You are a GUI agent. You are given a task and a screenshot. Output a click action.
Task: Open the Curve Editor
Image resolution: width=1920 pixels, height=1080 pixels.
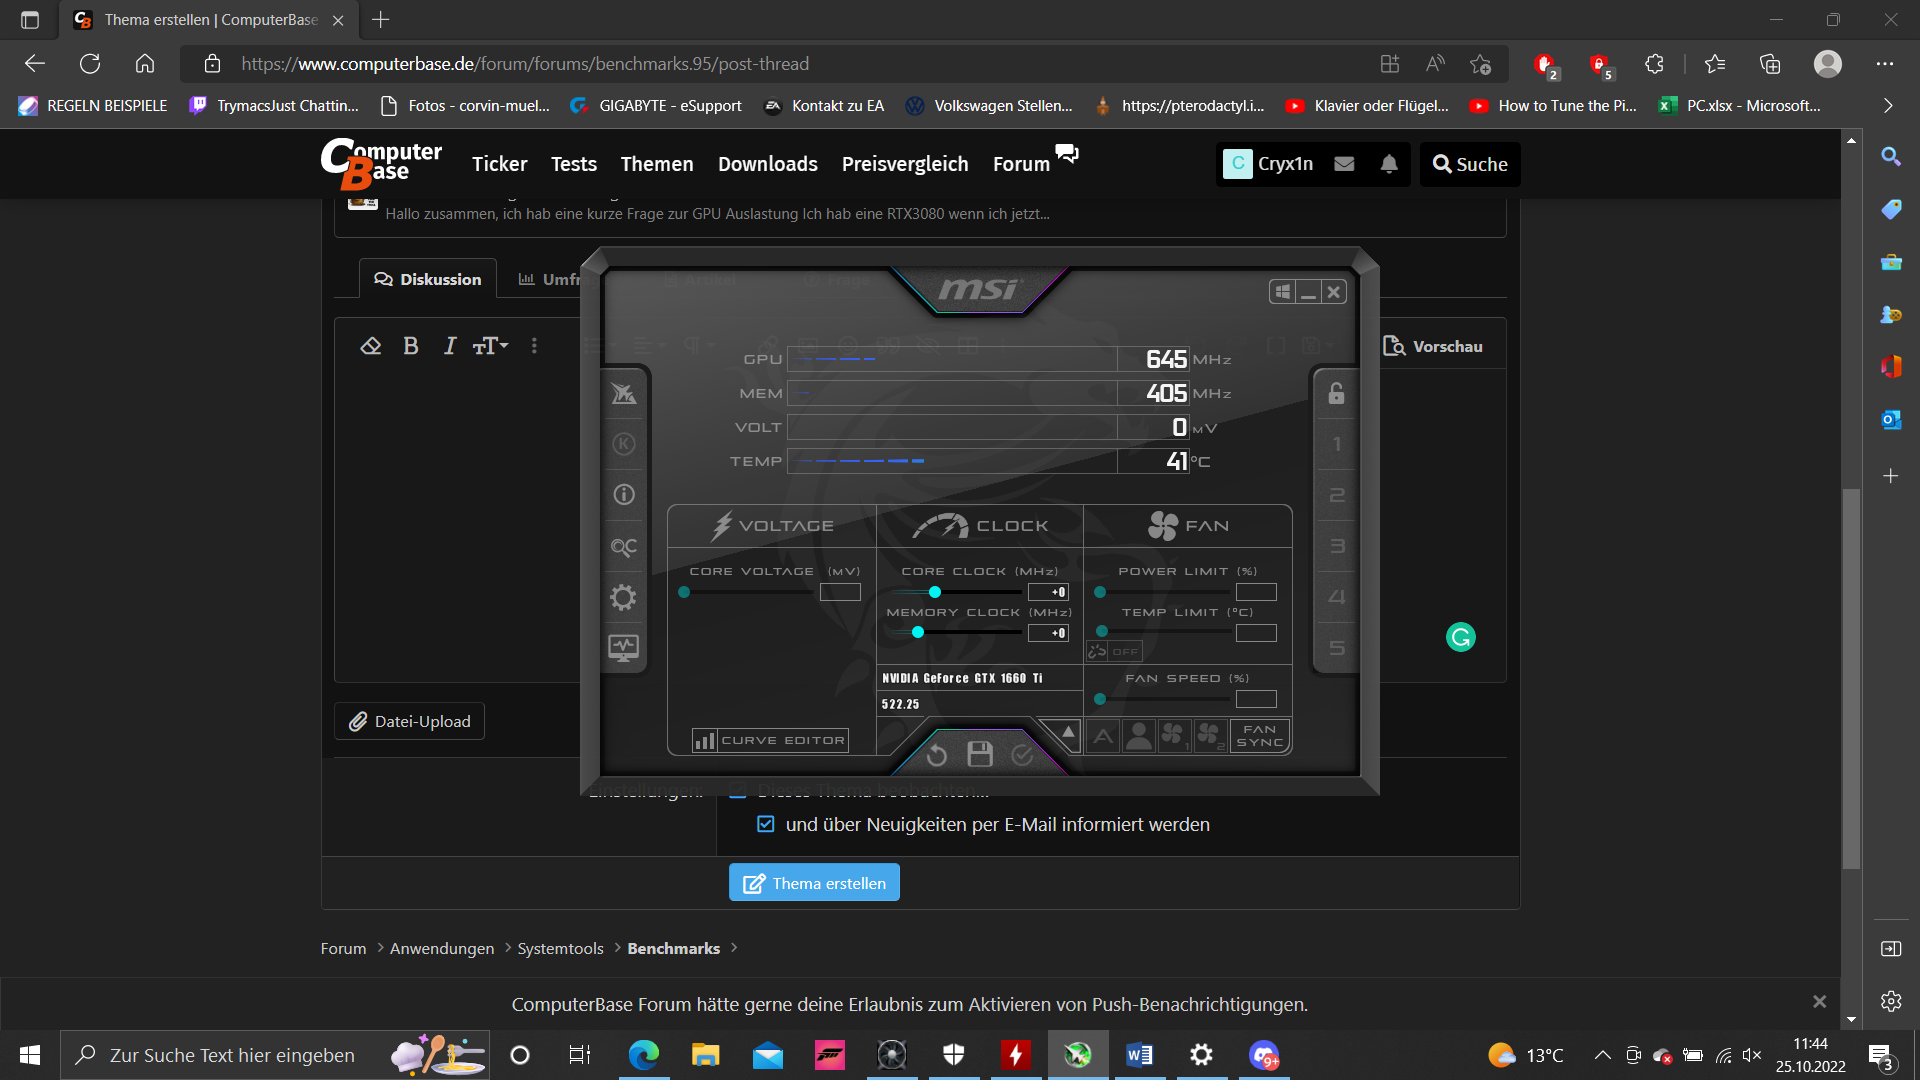770,740
